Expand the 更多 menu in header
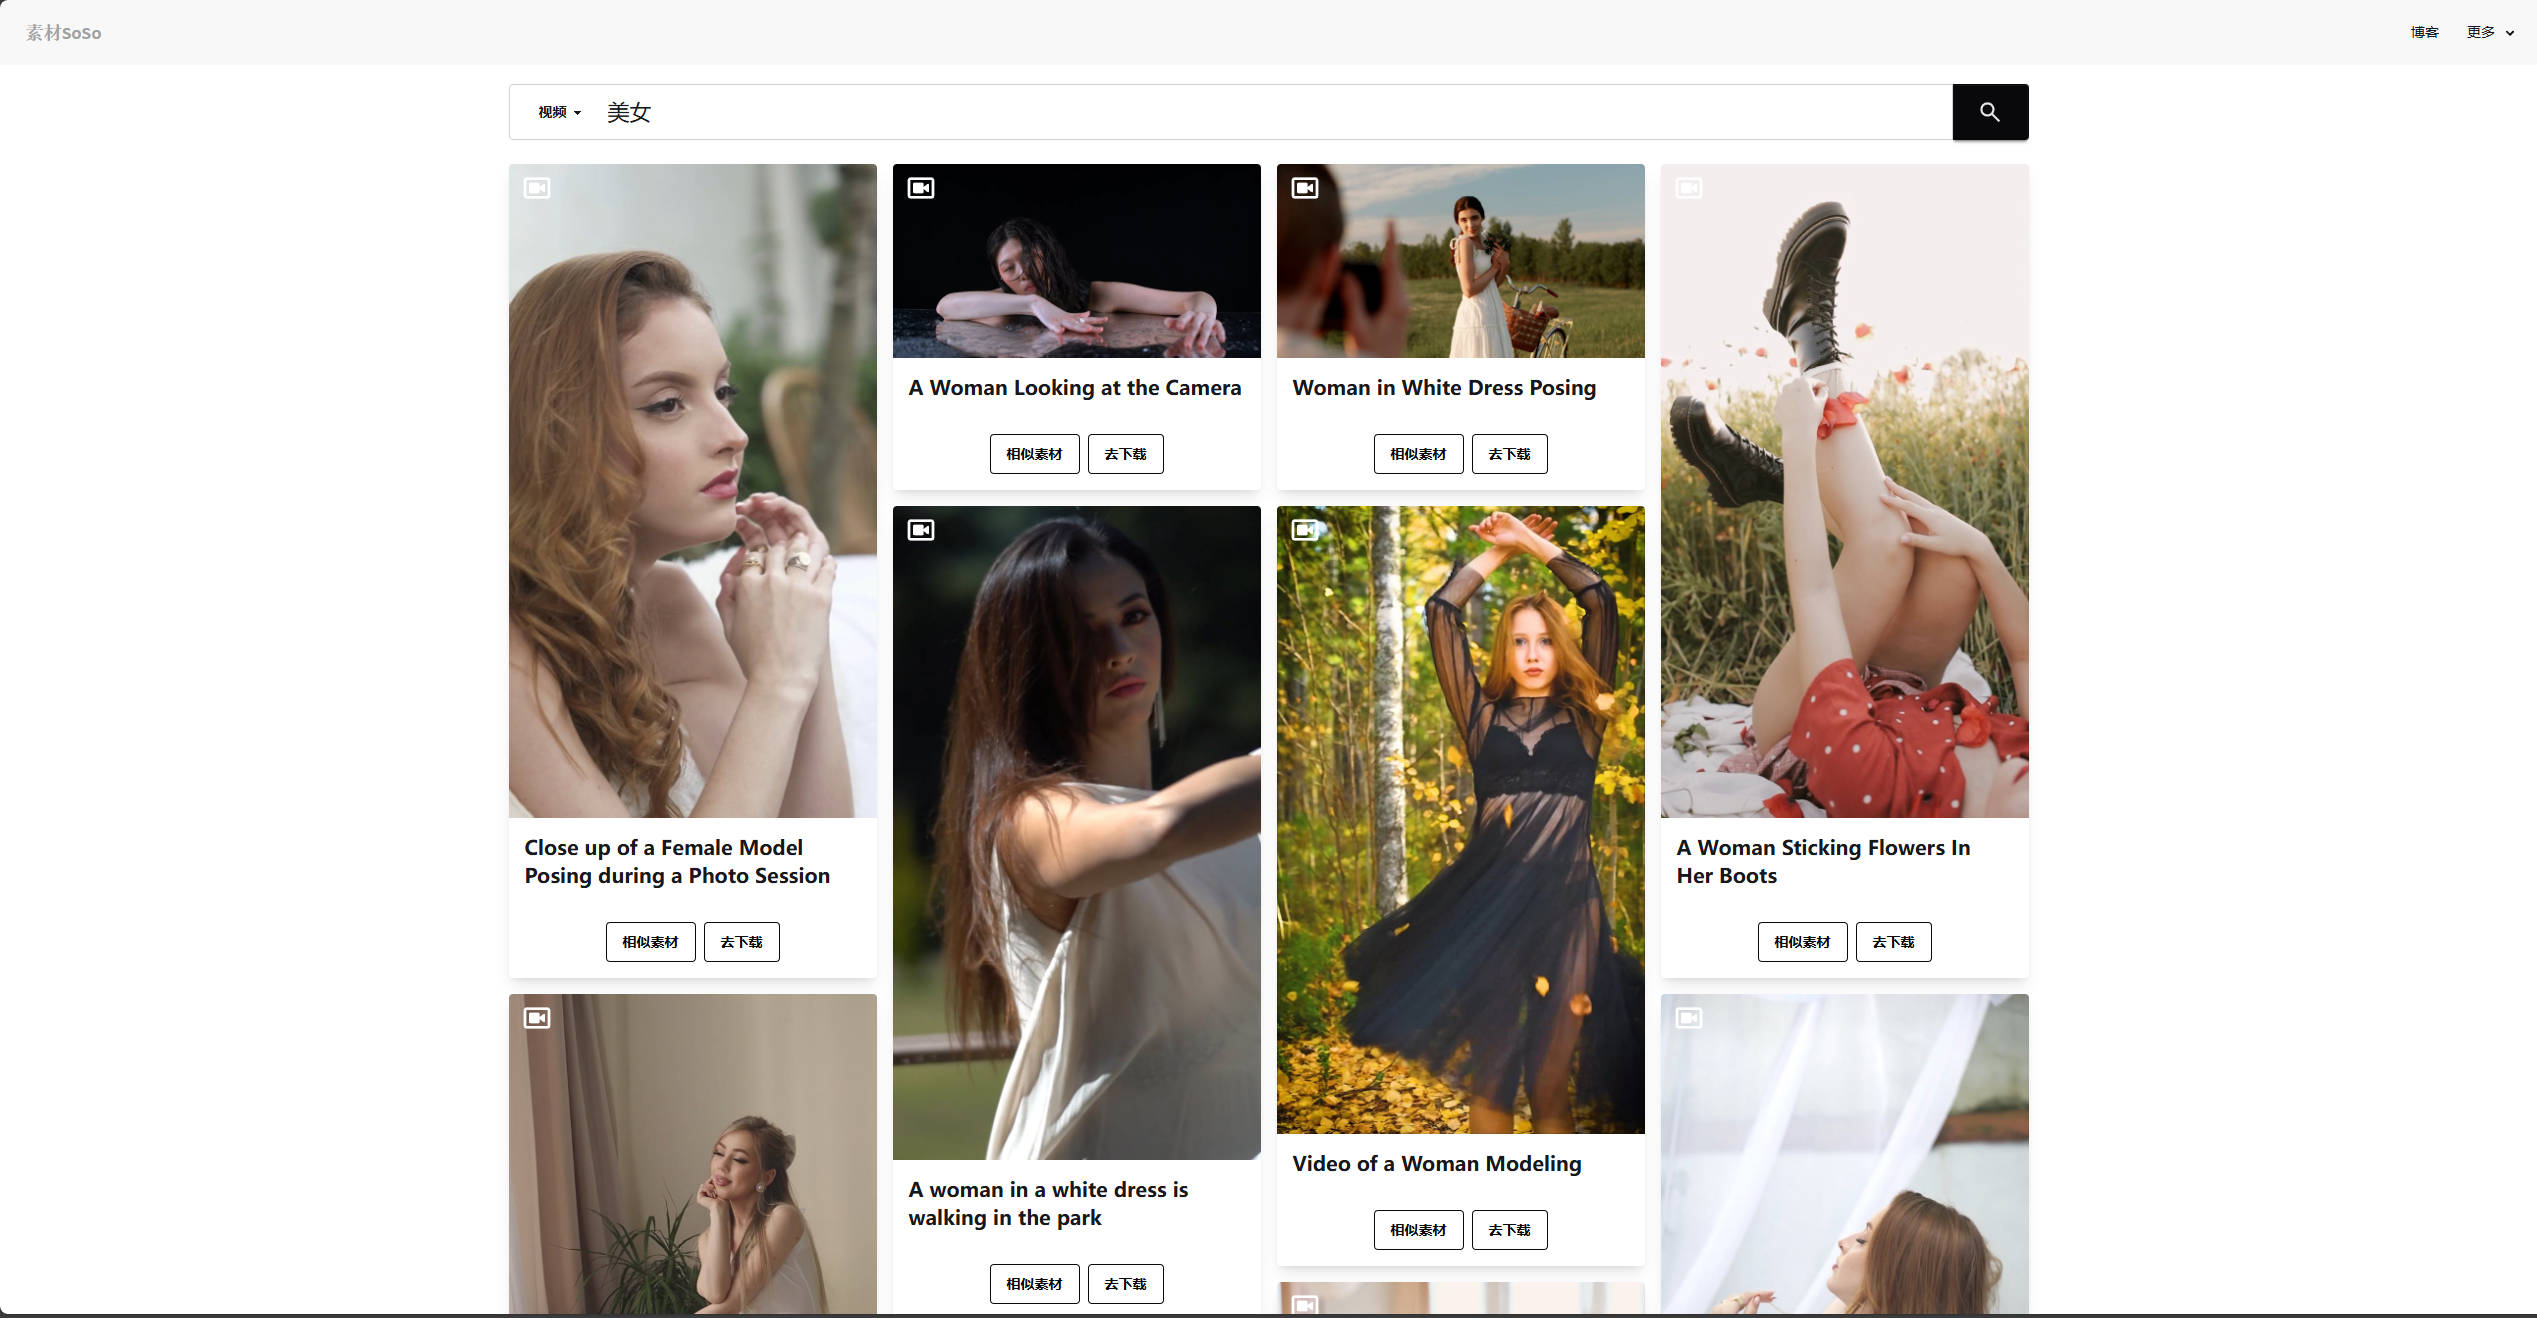The width and height of the screenshot is (2537, 1318). 2489,32
